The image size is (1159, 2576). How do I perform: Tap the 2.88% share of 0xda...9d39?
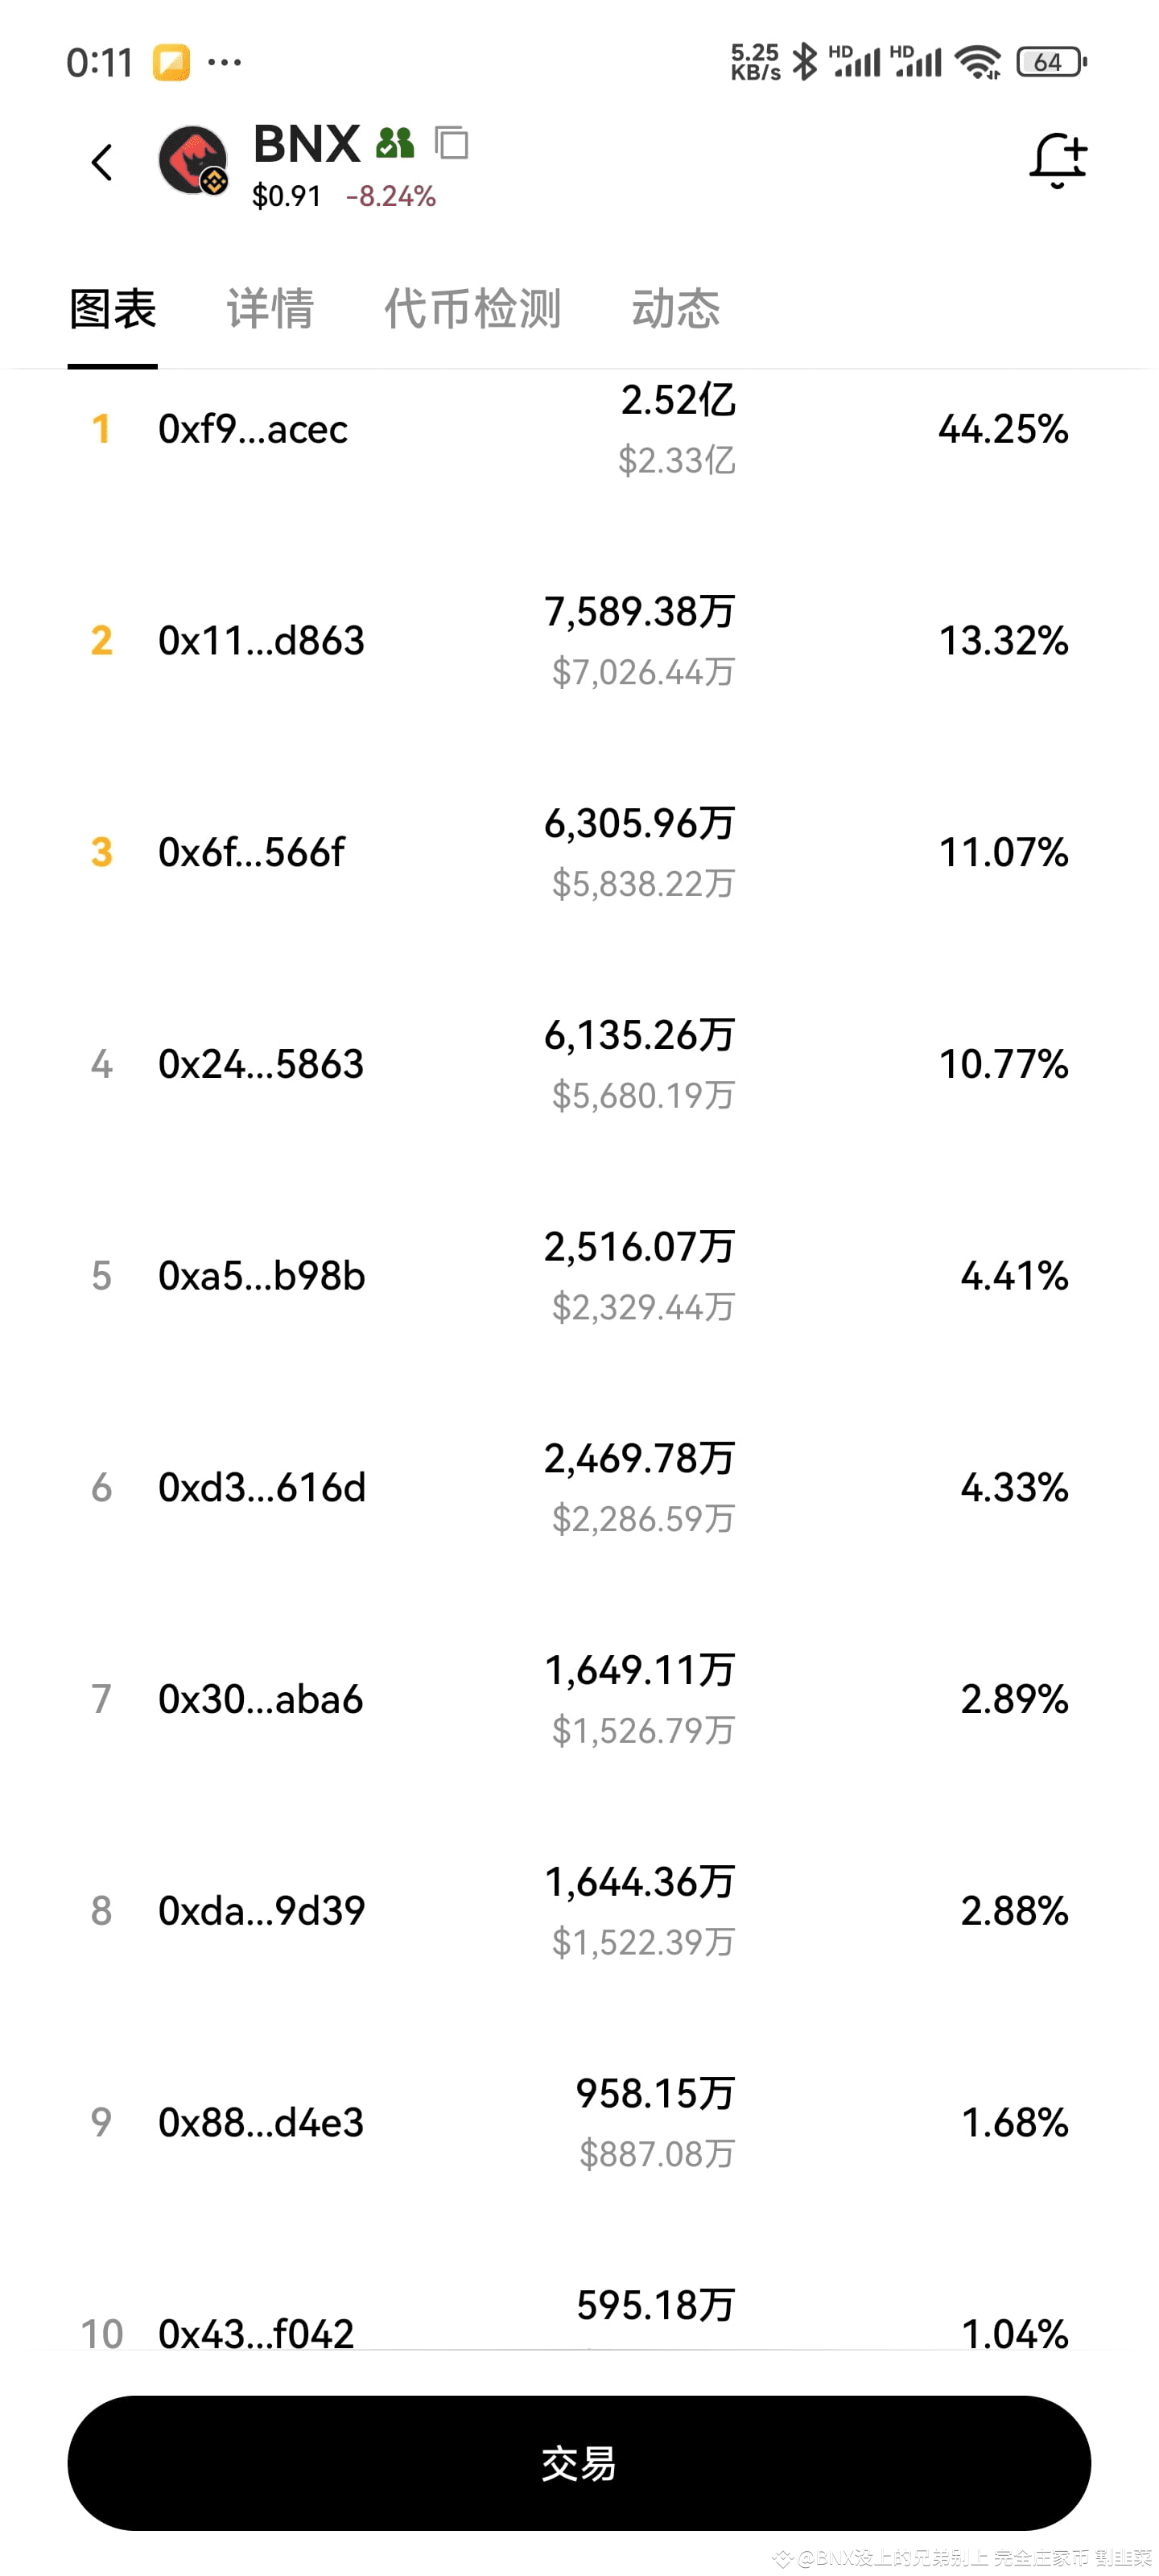point(1014,1911)
